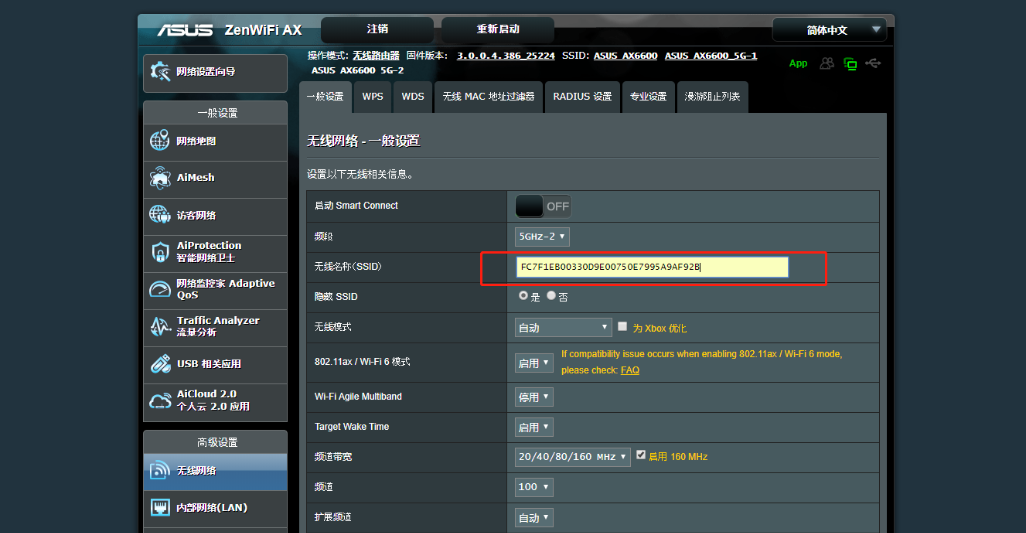Click the guest network globe icon
1026x533 pixels.
coord(160,215)
